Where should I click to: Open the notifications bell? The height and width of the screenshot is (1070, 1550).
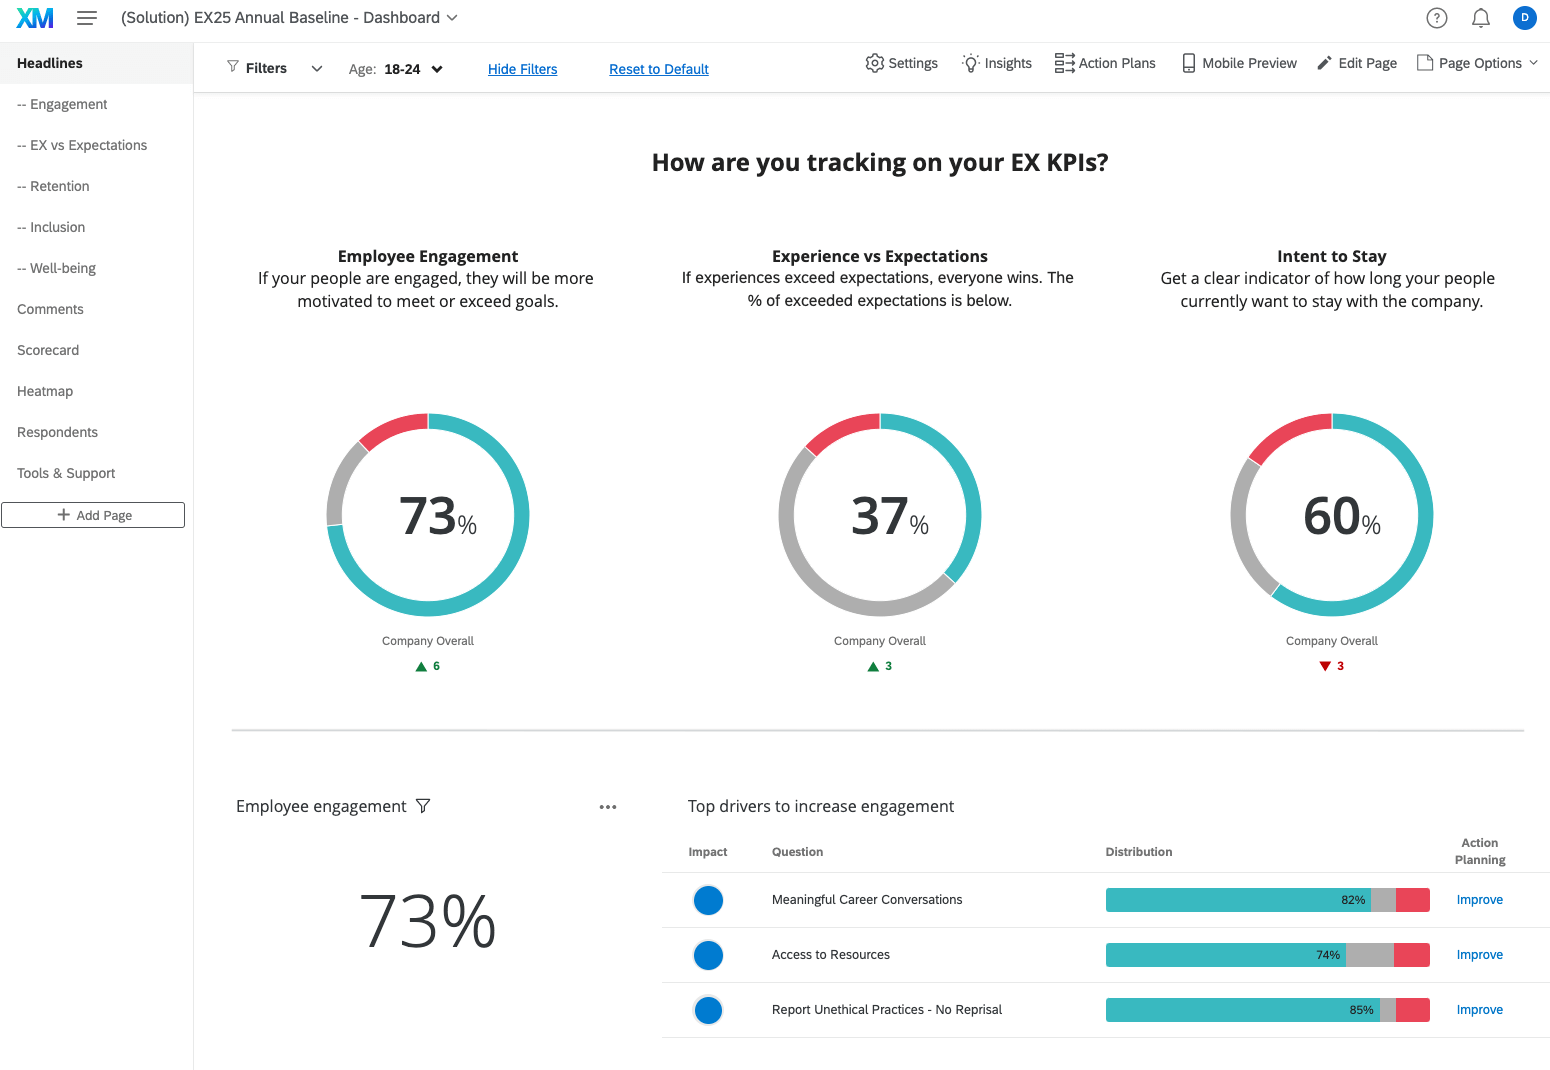tap(1480, 17)
